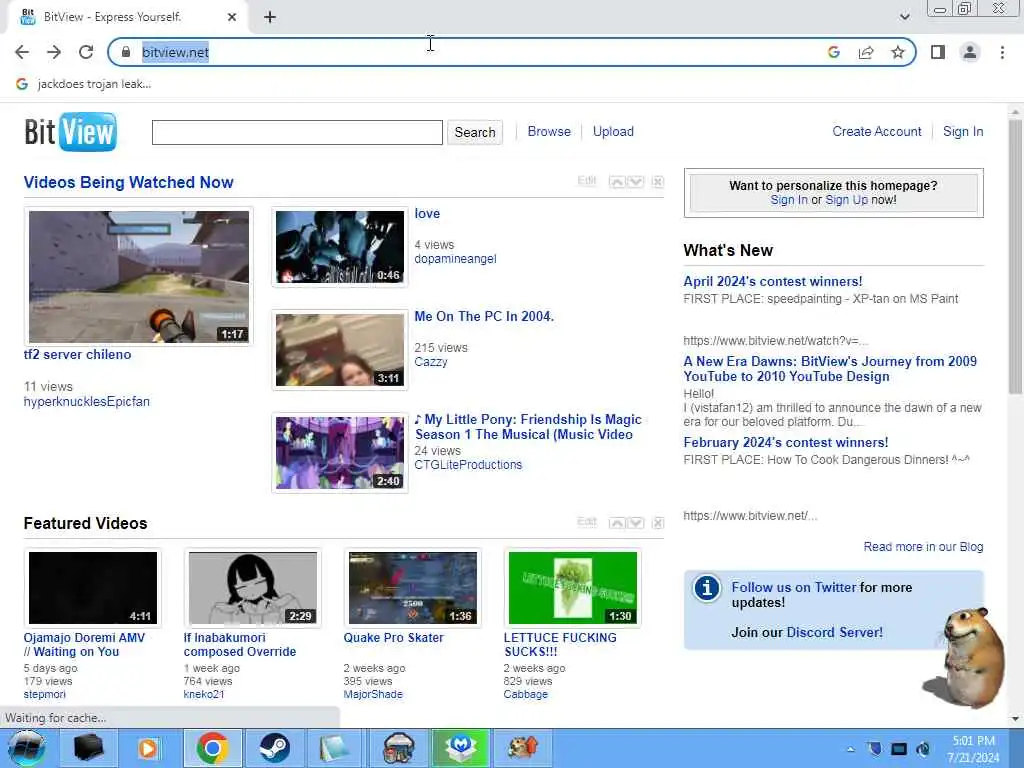Open the Discord Server link

834,632
